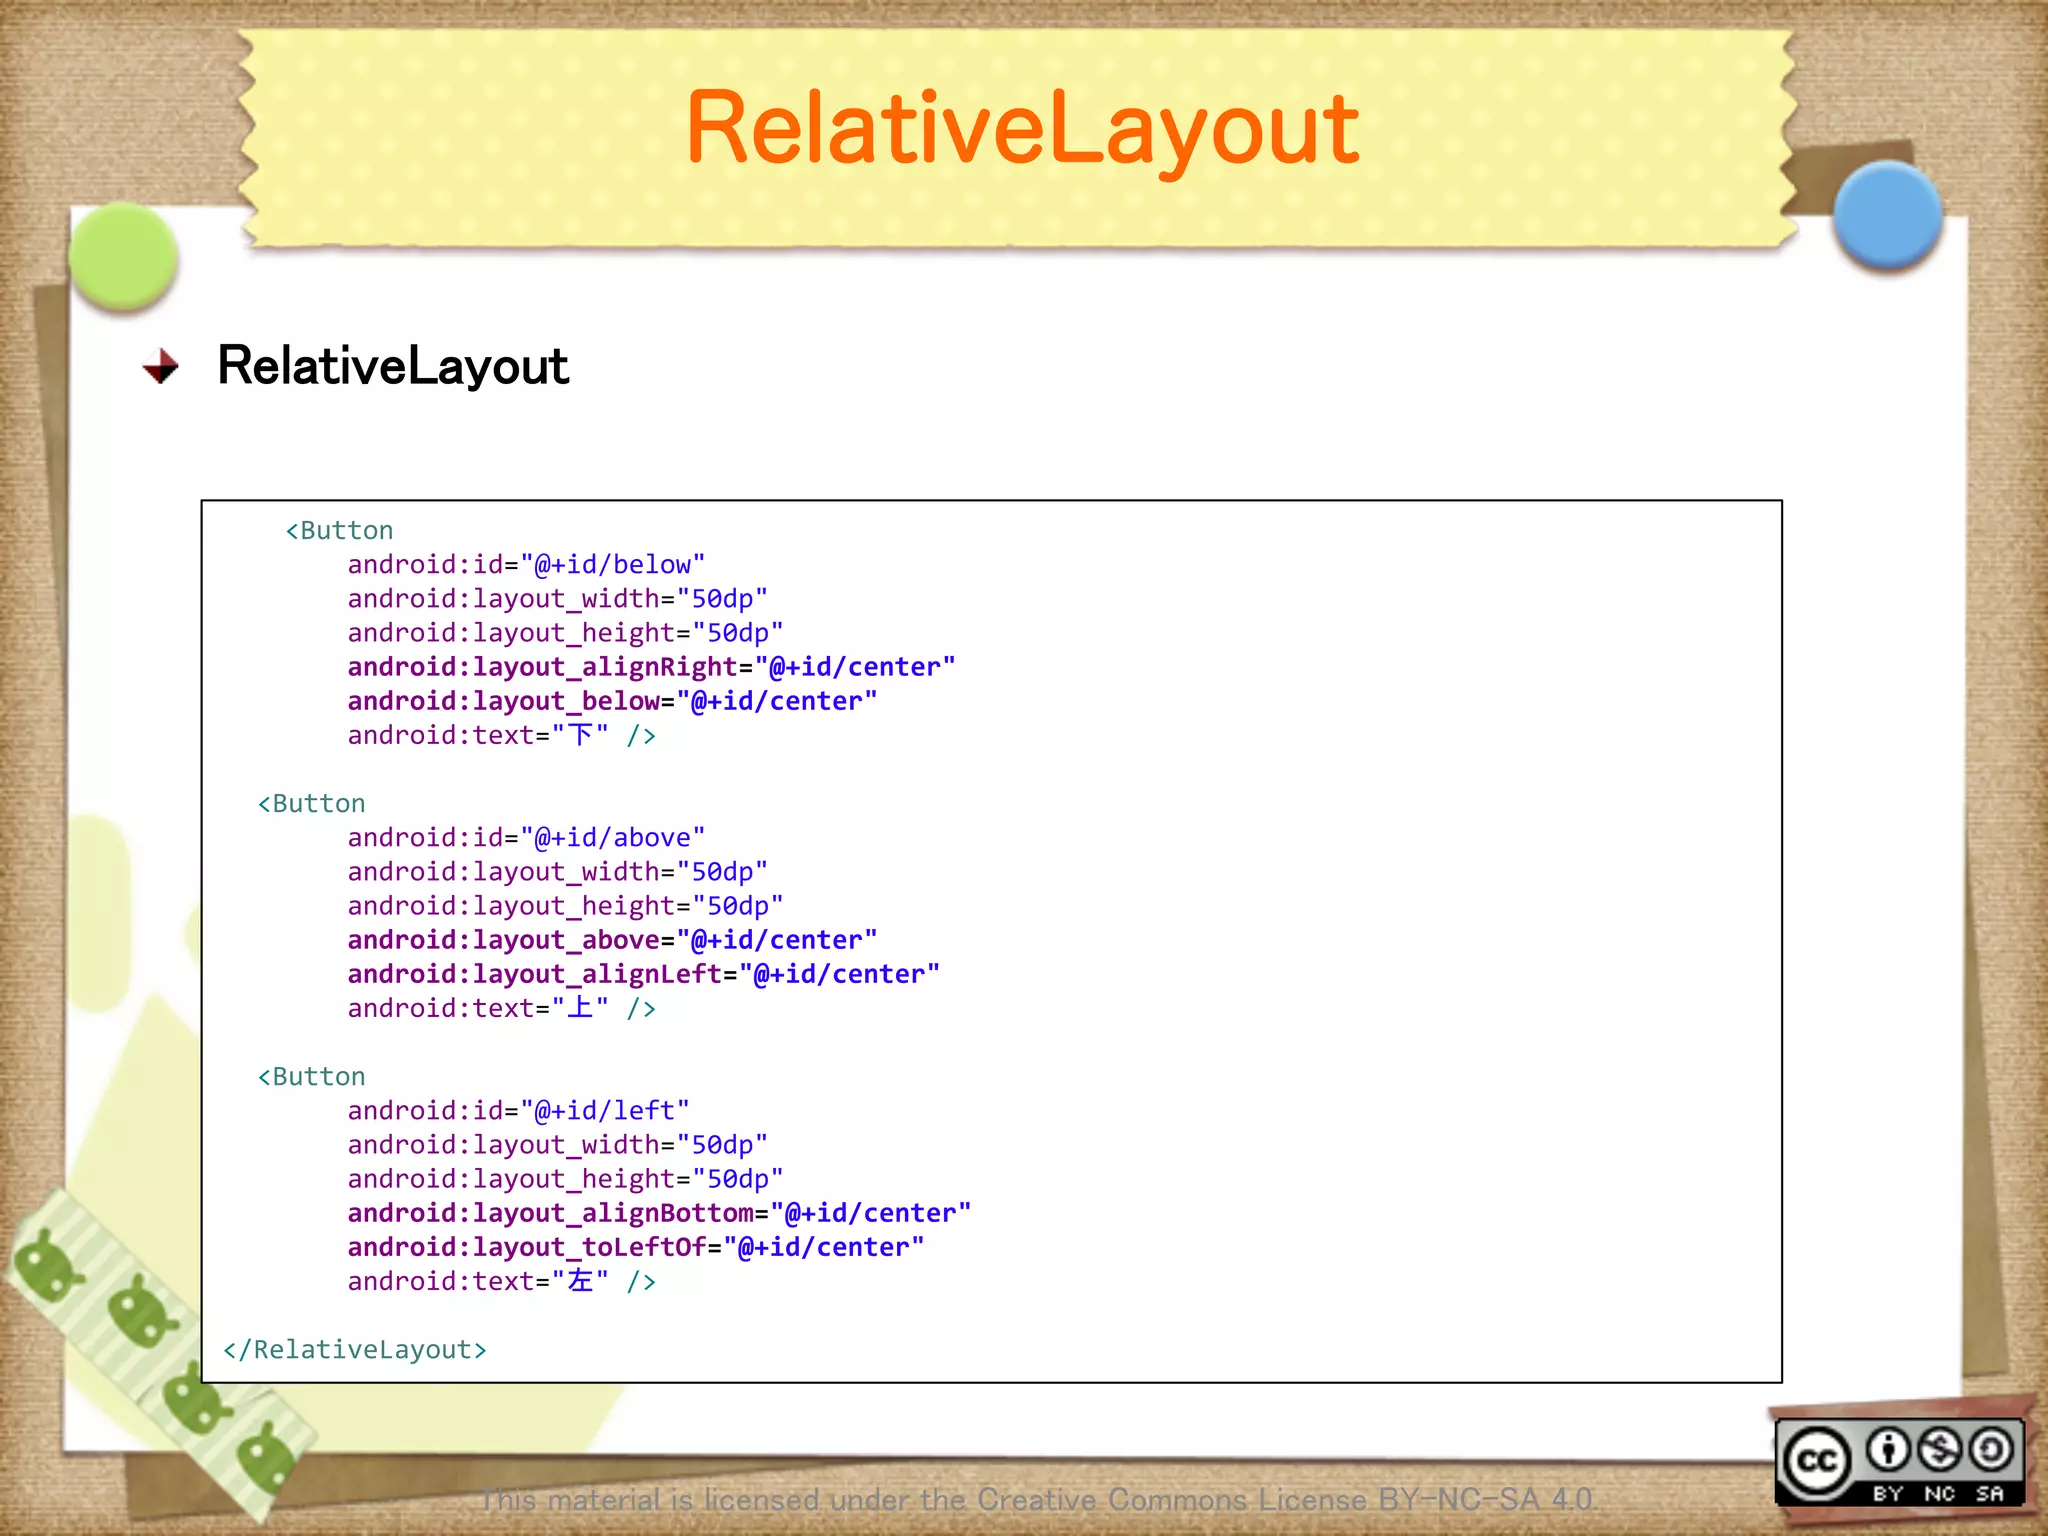The height and width of the screenshot is (1536, 2048).
Task: Click the layout_below="@+id/center" line
Action: (x=612, y=701)
